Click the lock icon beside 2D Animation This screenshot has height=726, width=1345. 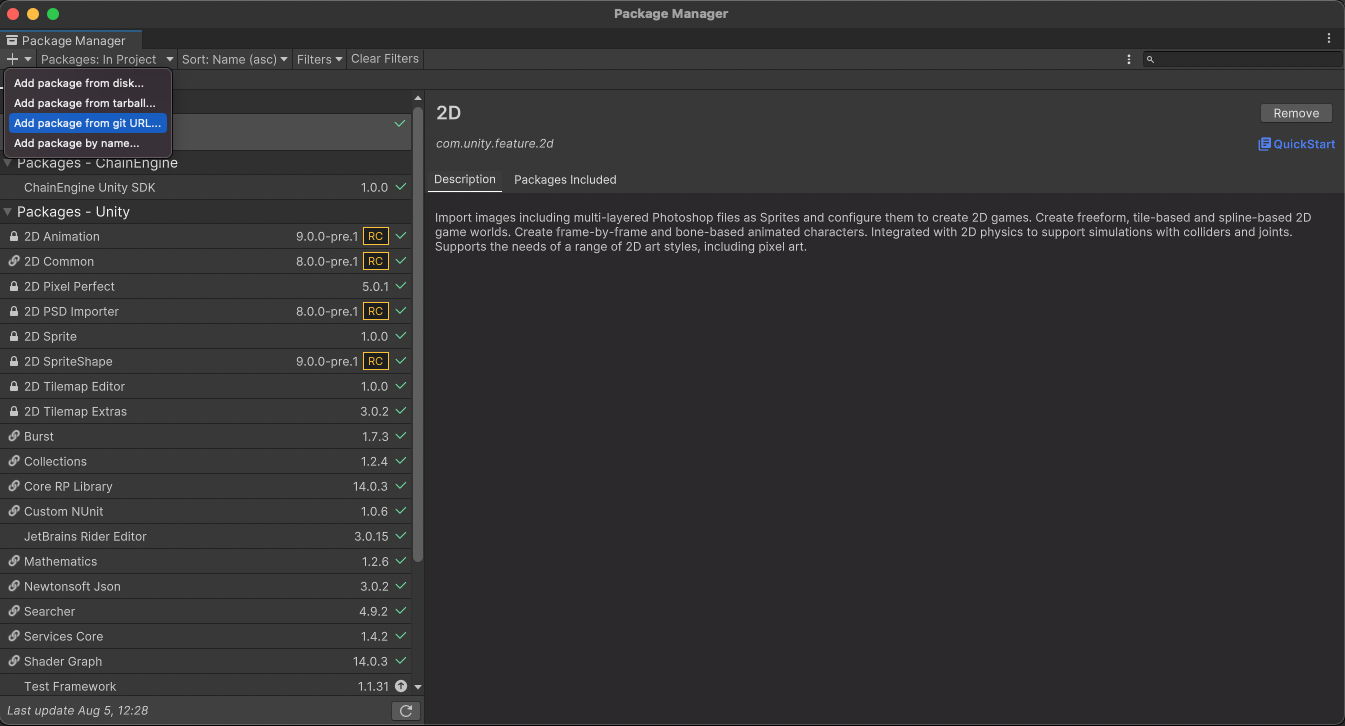pyautogui.click(x=14, y=237)
